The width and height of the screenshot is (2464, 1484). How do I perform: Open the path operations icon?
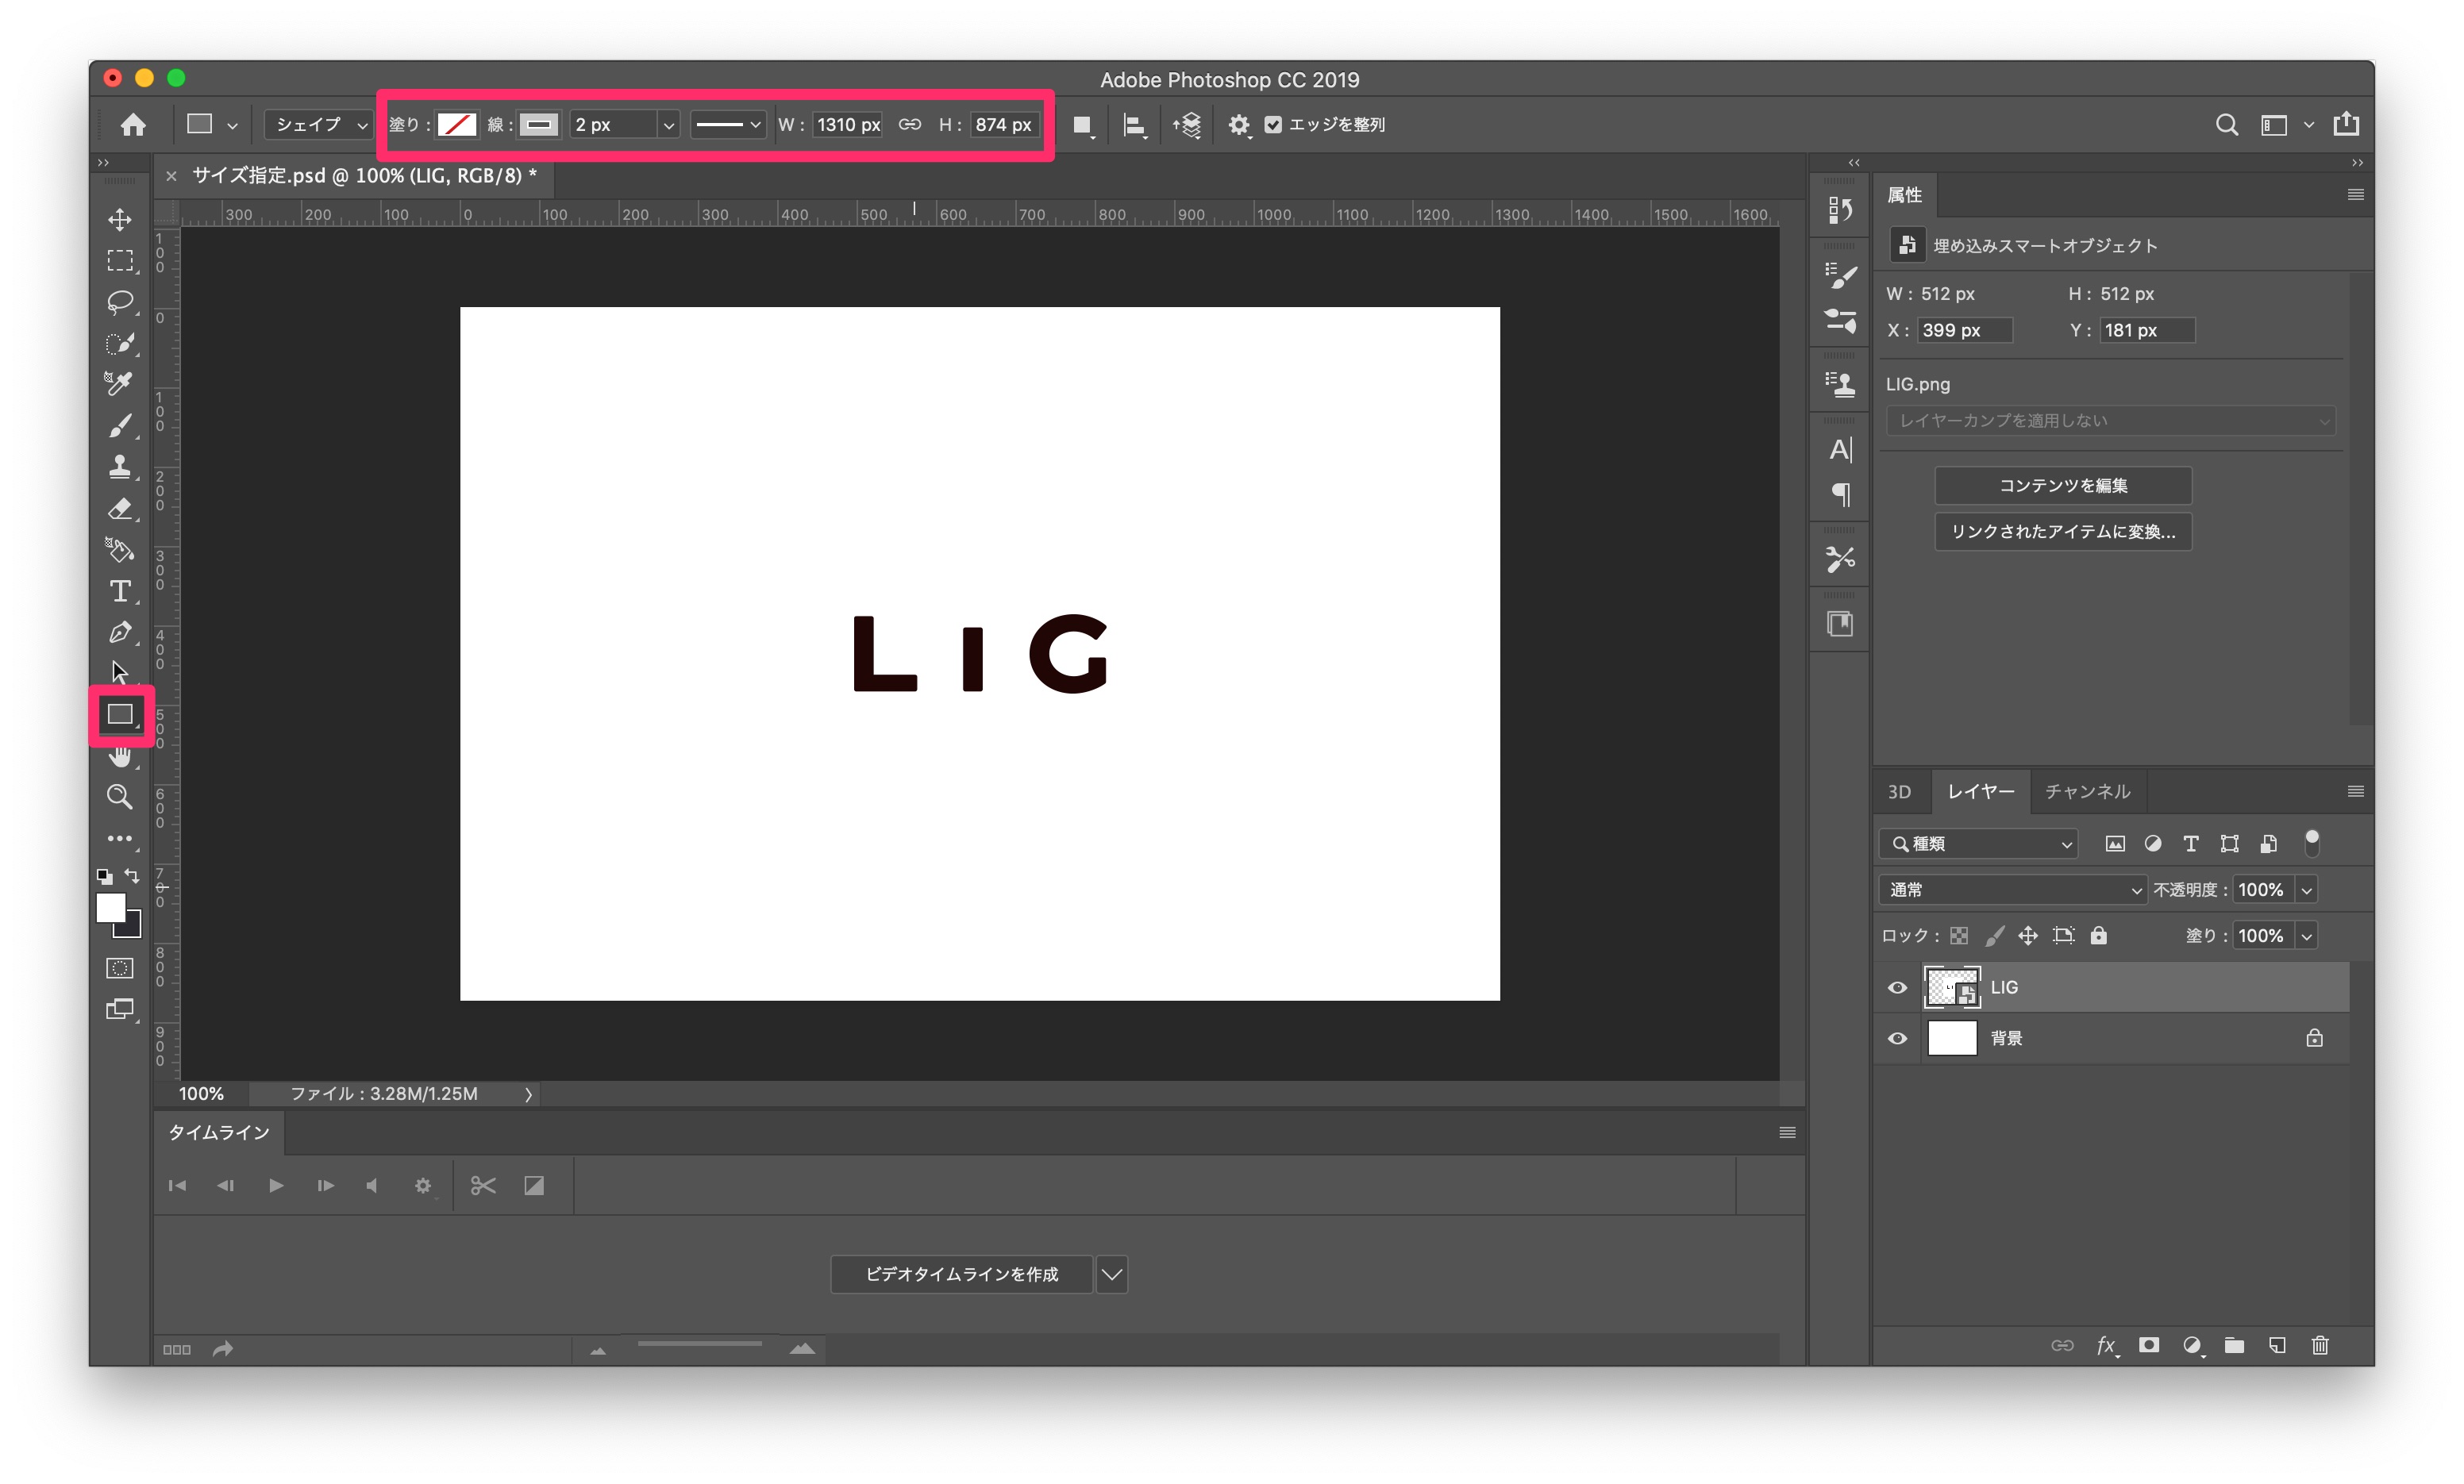pos(1082,125)
